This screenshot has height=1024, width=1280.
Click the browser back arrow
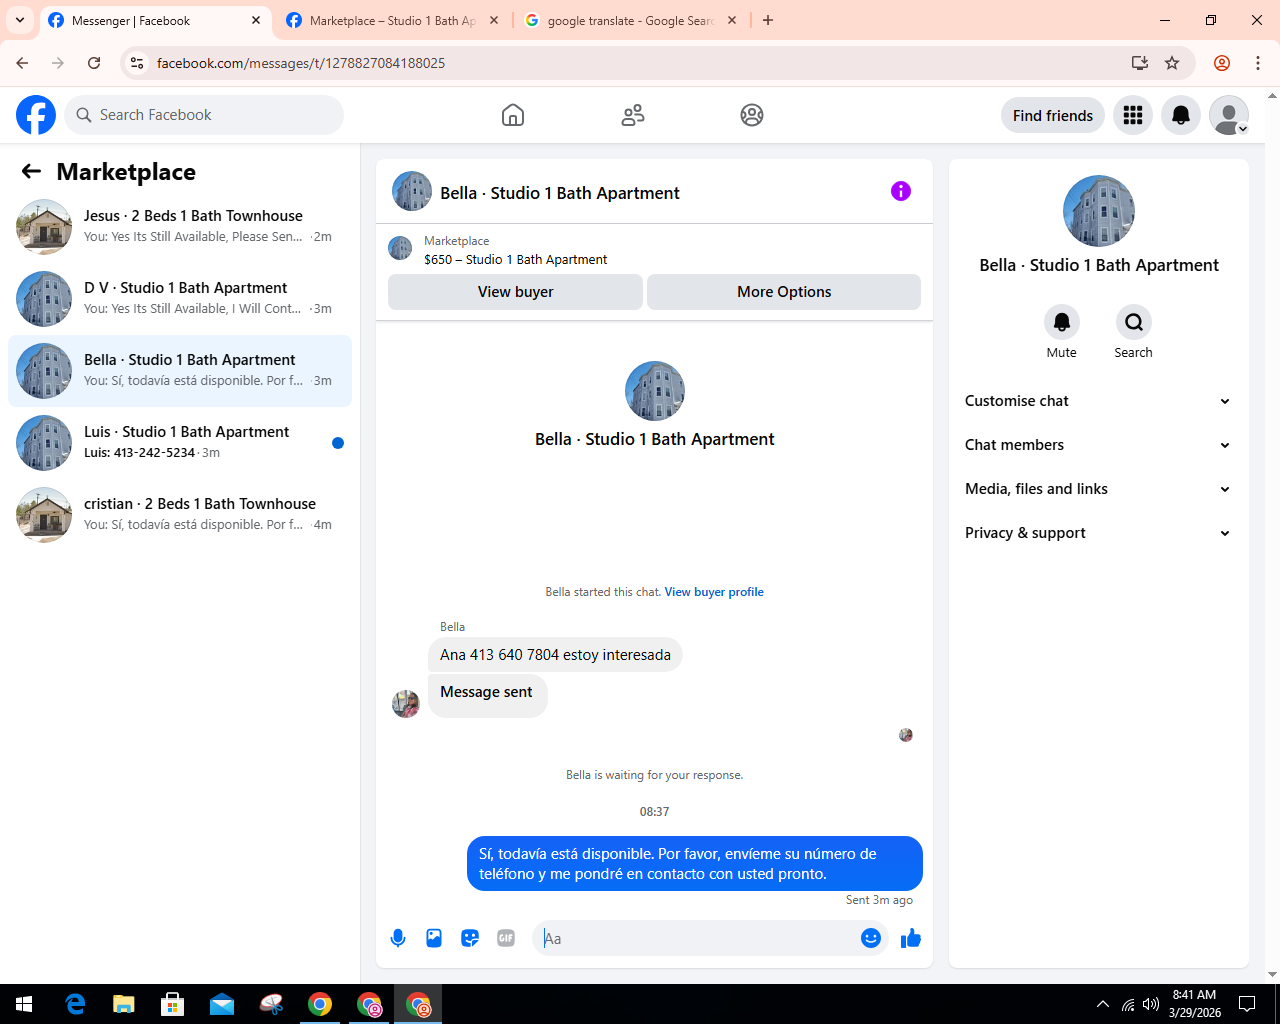tap(22, 63)
